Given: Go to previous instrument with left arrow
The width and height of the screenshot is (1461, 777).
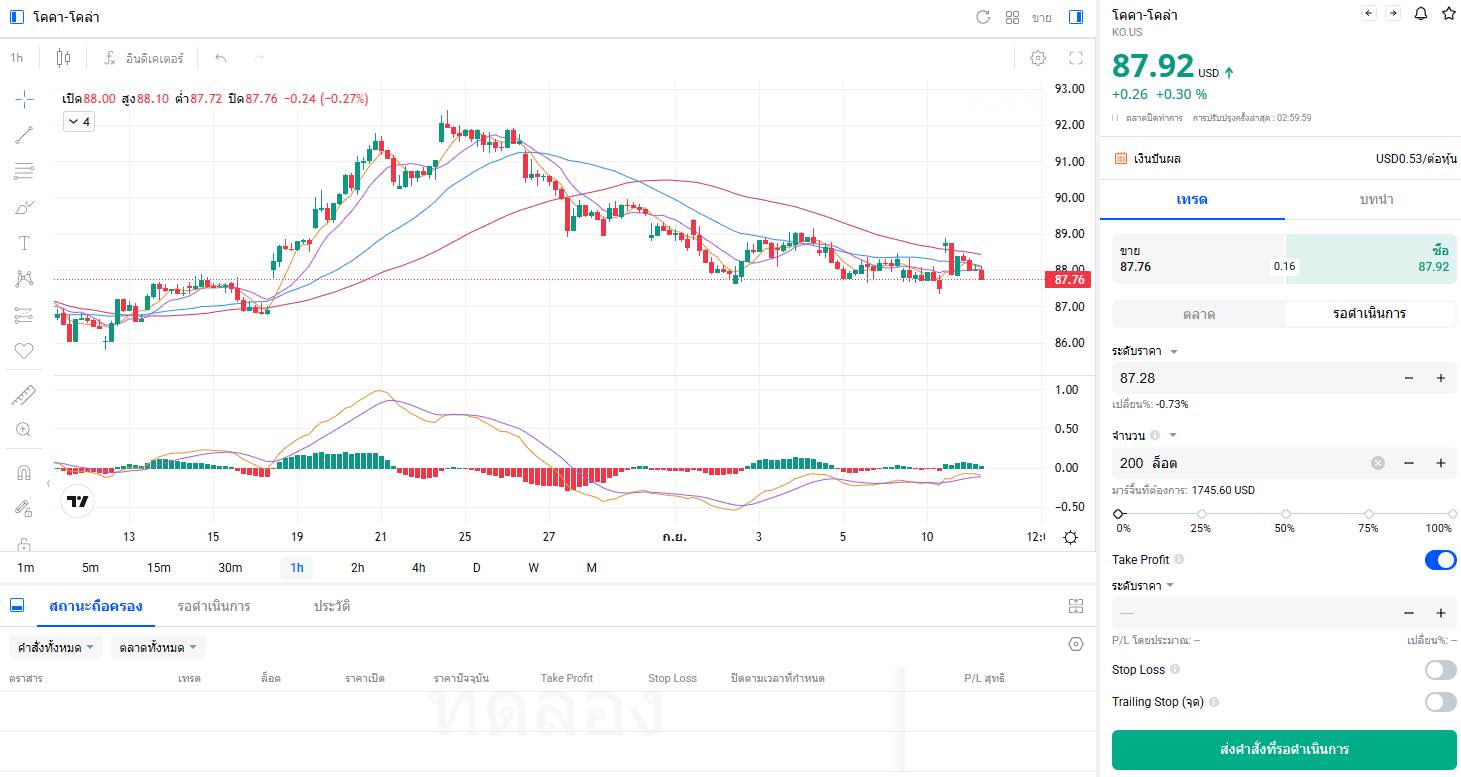Looking at the screenshot, I should pyautogui.click(x=1369, y=13).
